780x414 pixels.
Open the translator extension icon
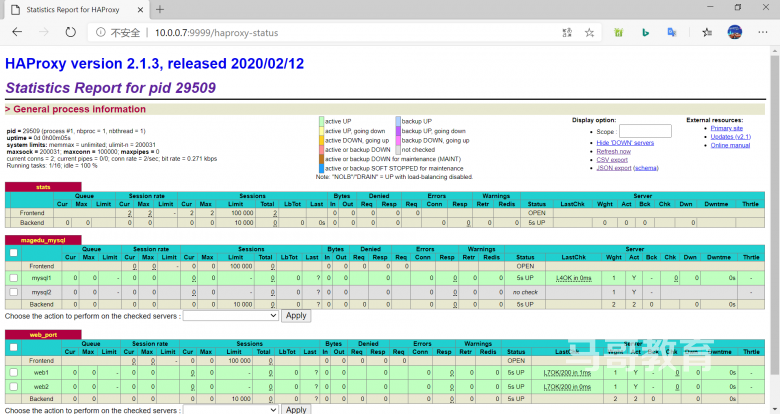point(672,33)
